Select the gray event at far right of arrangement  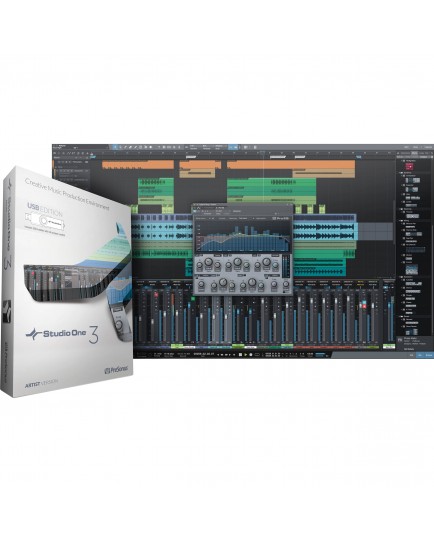(x=375, y=231)
